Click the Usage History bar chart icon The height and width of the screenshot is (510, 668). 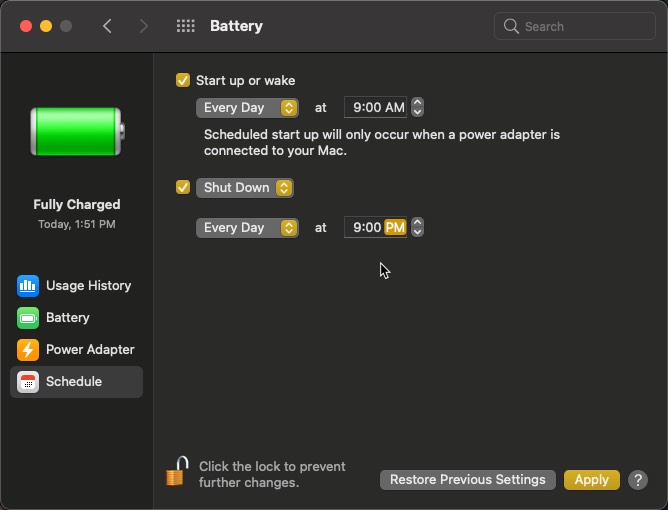[x=28, y=285]
